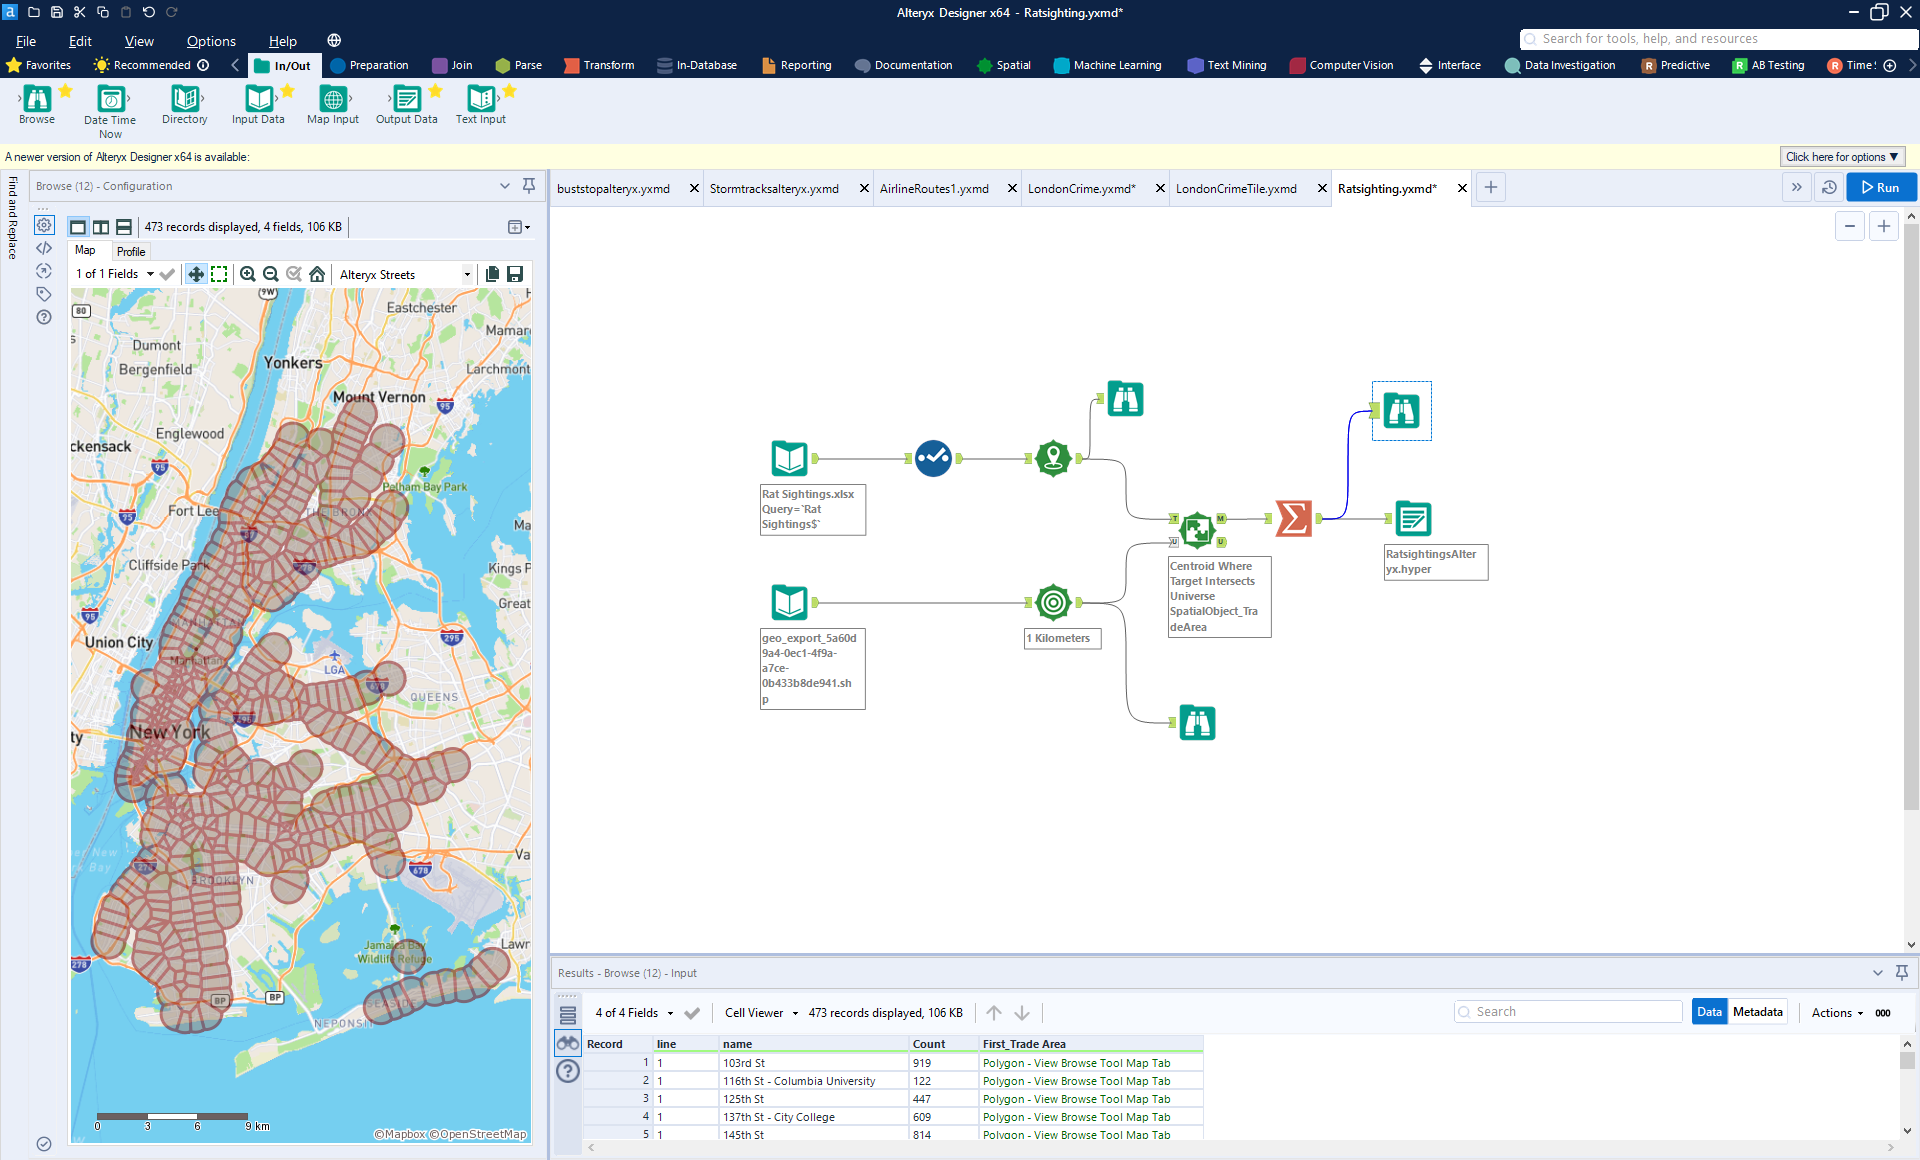Reset map to home extent

click(317, 274)
